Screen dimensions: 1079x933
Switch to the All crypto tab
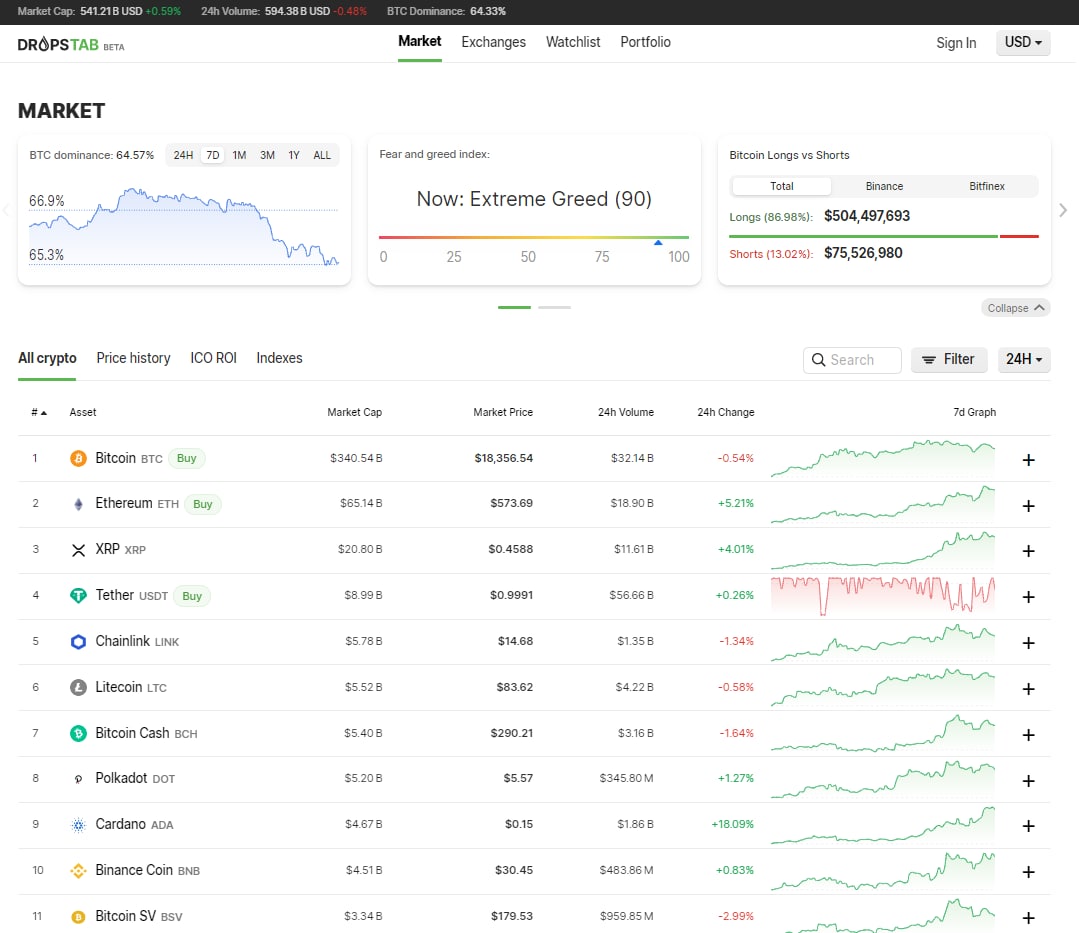(47, 358)
